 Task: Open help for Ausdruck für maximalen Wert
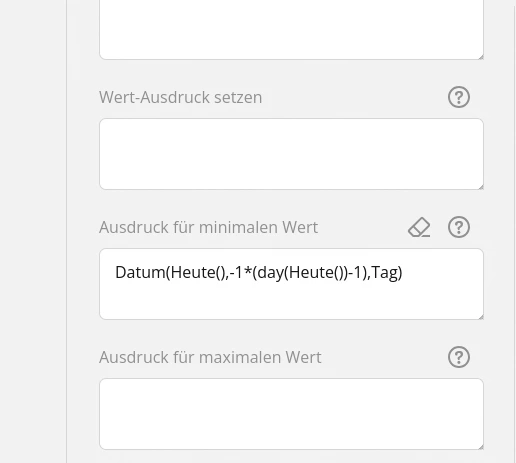tap(459, 357)
